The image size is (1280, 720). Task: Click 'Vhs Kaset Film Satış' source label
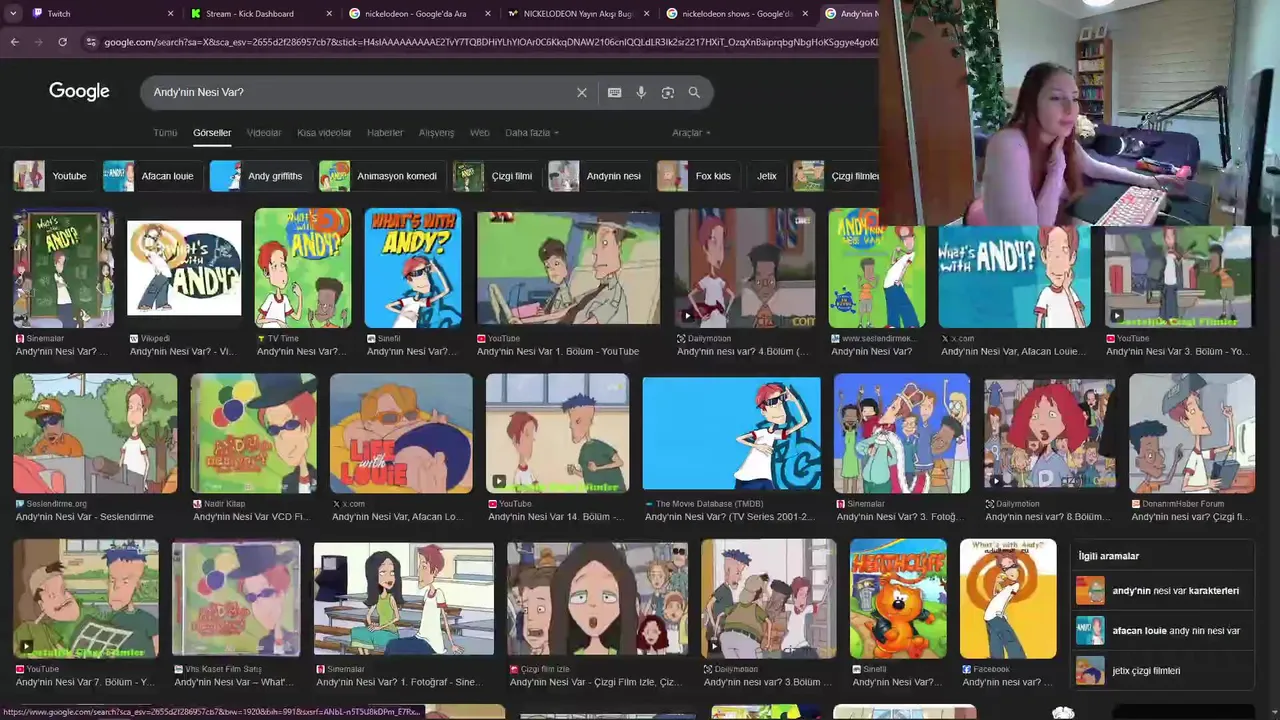[x=223, y=669]
